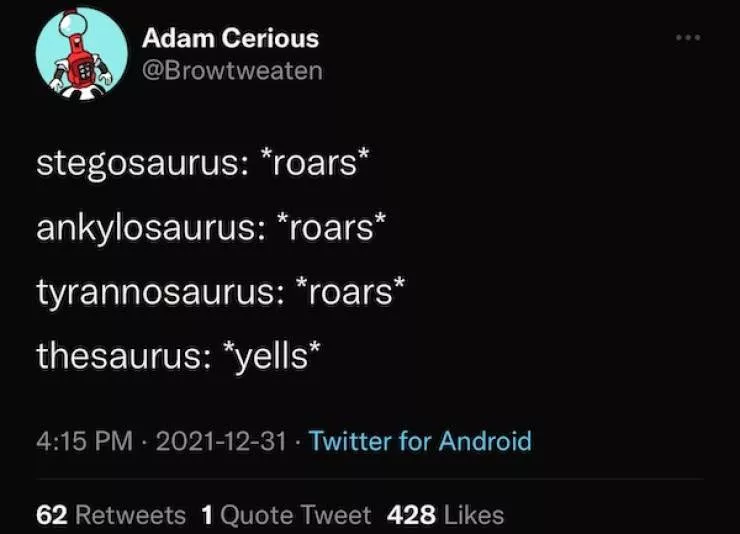Open Adam Cerious's profile avatar
Screen dimensions: 740x534
[82, 54]
